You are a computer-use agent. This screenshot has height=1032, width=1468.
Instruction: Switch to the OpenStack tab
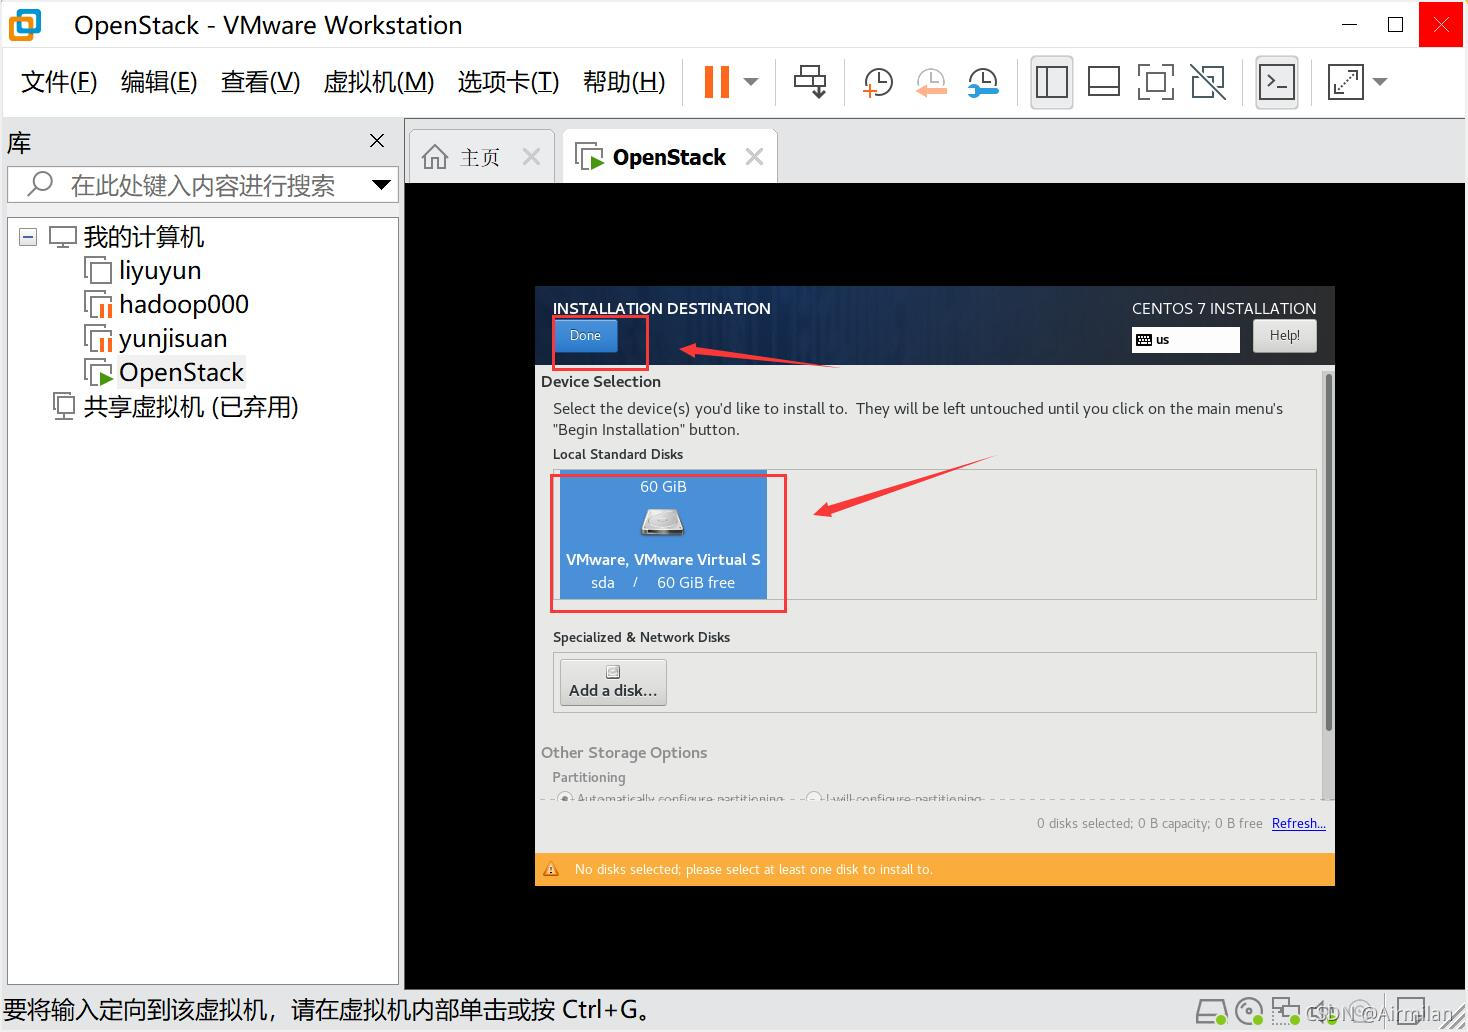[668, 157]
